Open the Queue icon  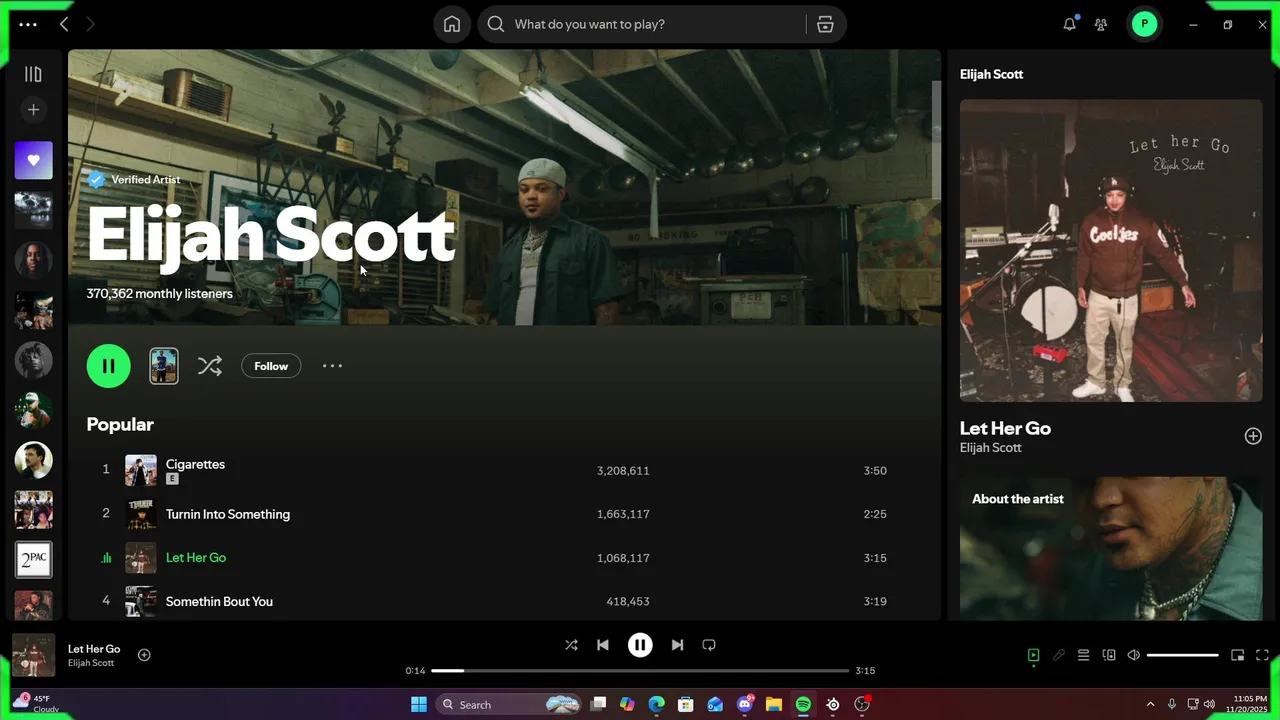1083,655
